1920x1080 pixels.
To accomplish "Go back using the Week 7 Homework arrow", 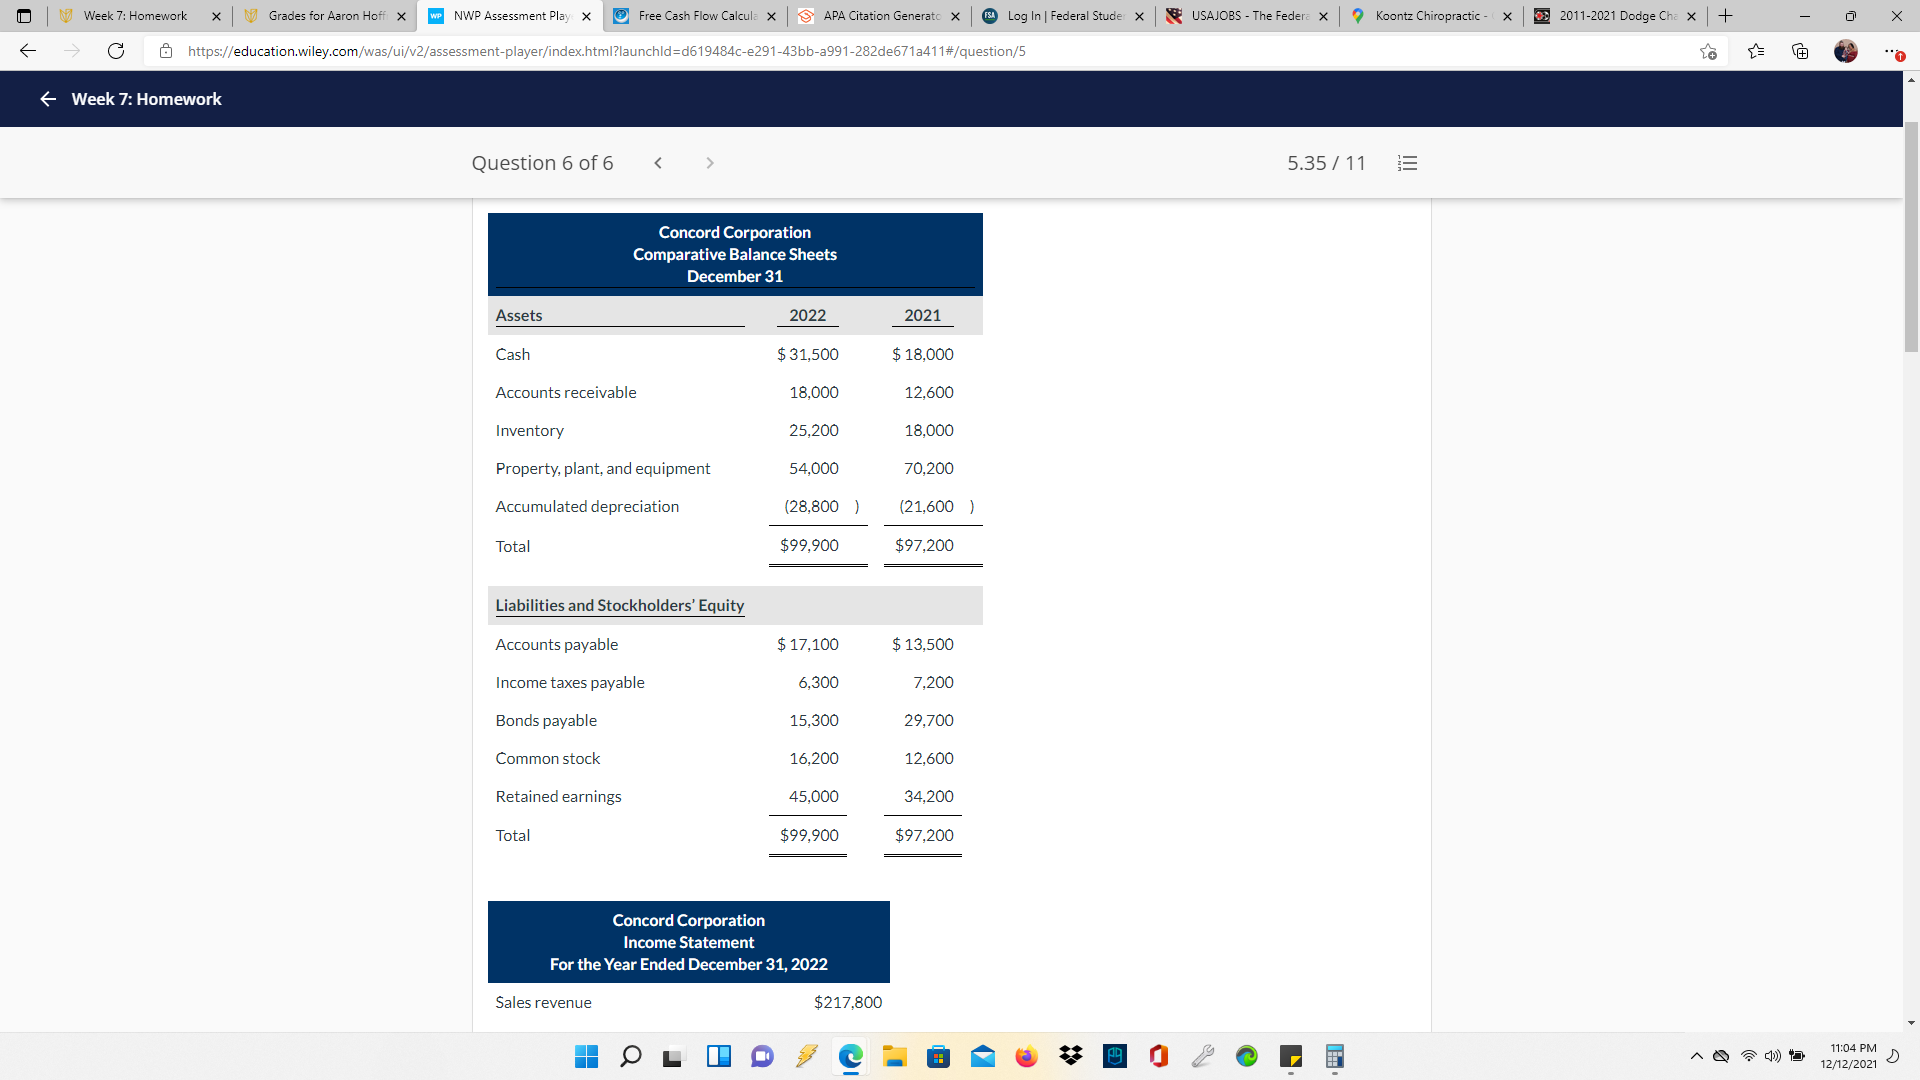I will 47,99.
